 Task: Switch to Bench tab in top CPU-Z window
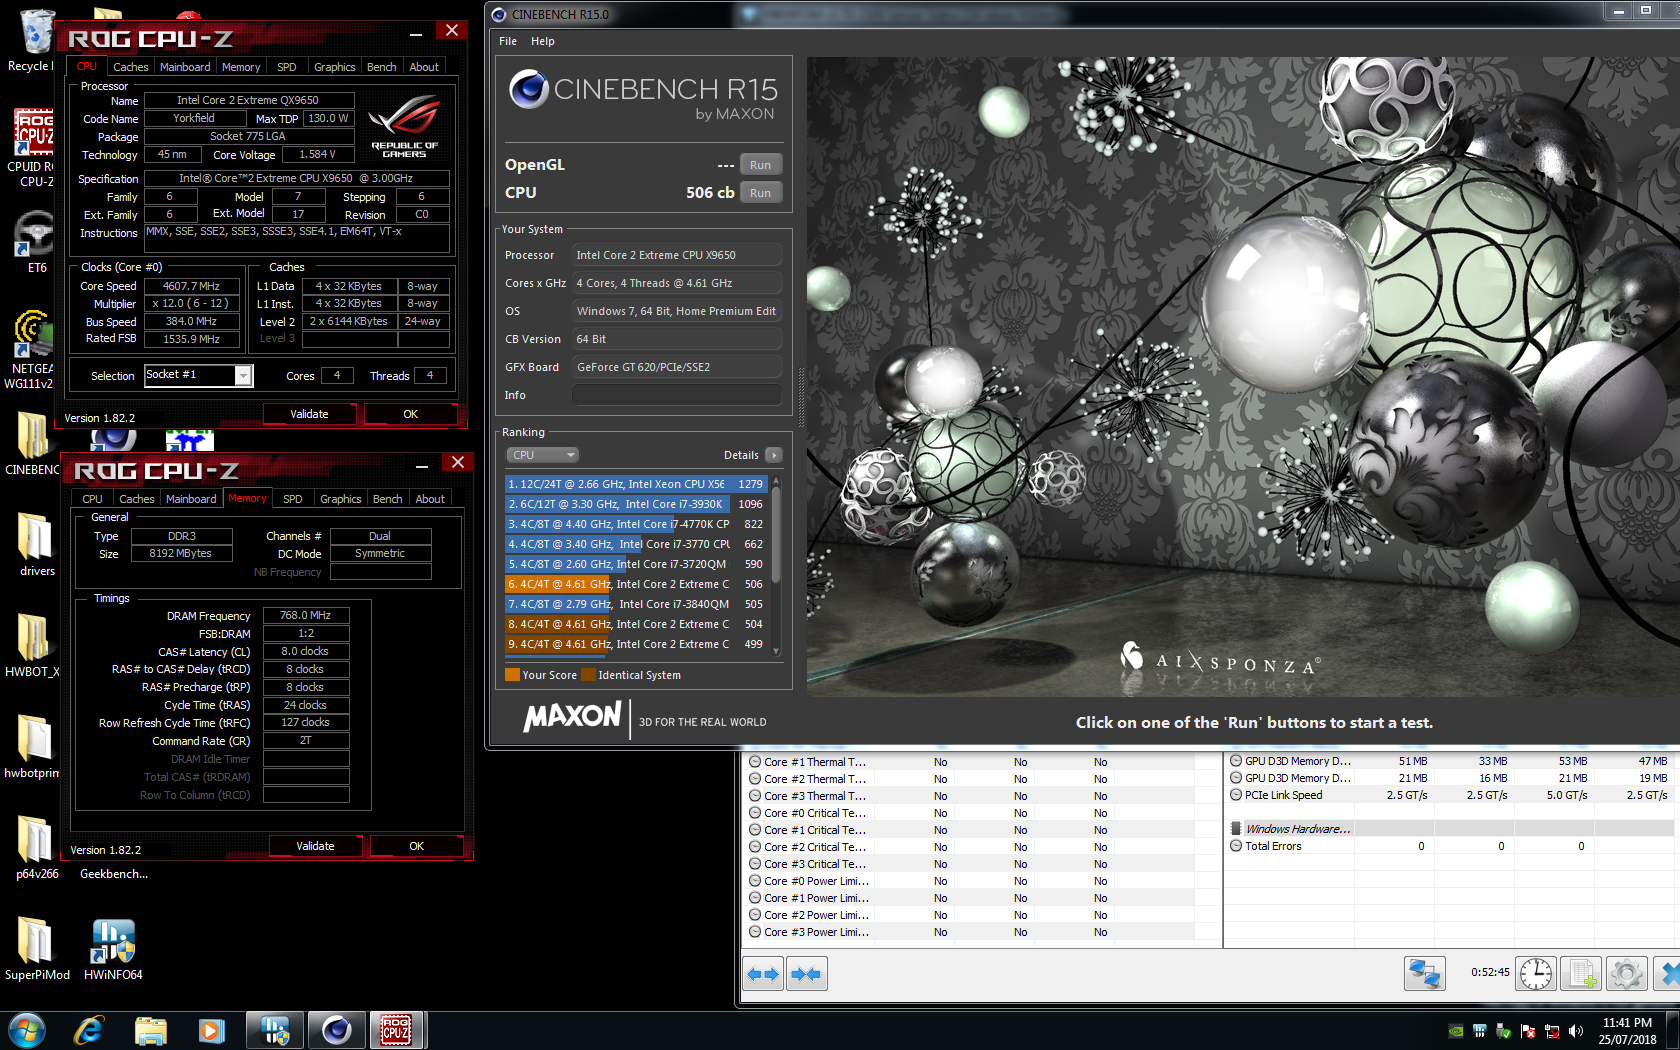coord(382,67)
